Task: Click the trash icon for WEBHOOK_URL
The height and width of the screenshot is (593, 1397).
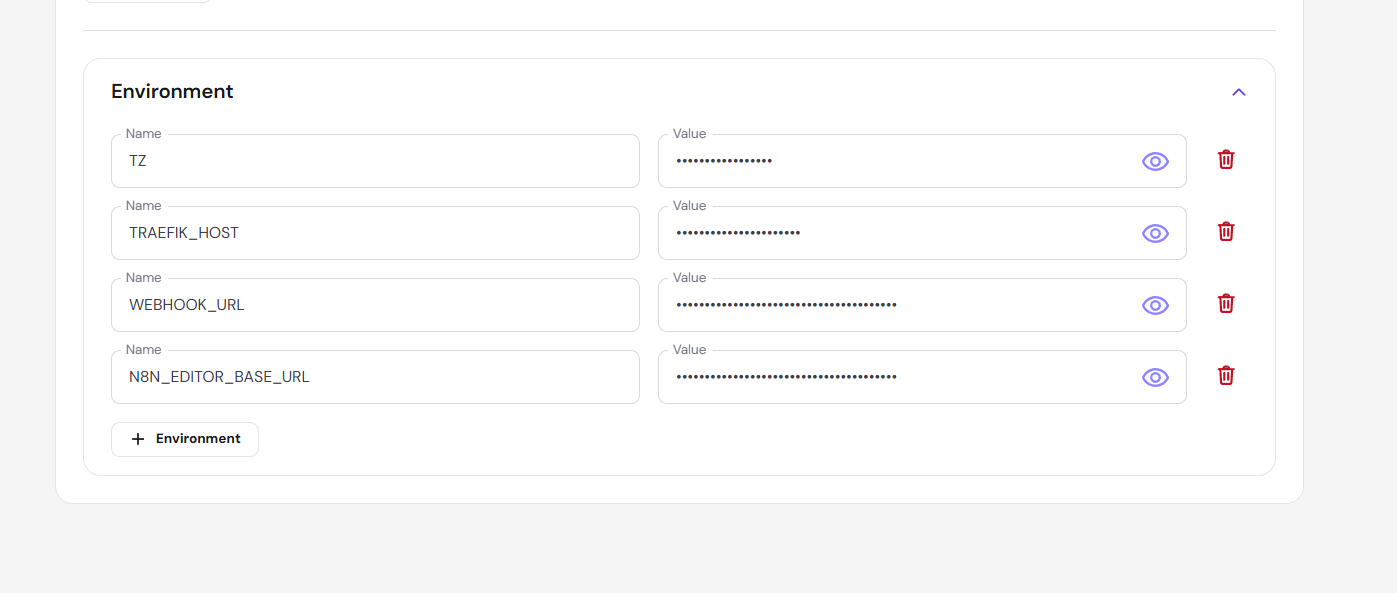Action: (x=1226, y=303)
